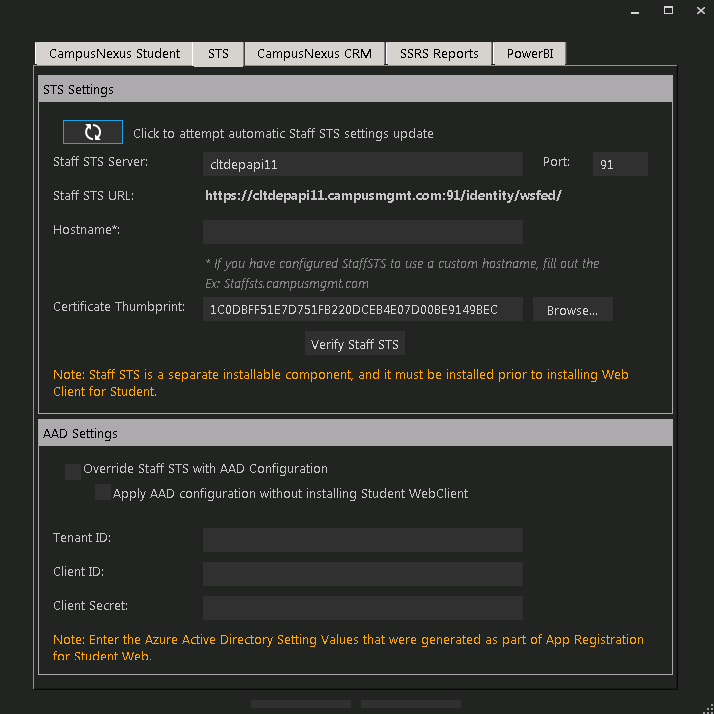Check Apply AAD configuration without installing WebClient

point(103,493)
